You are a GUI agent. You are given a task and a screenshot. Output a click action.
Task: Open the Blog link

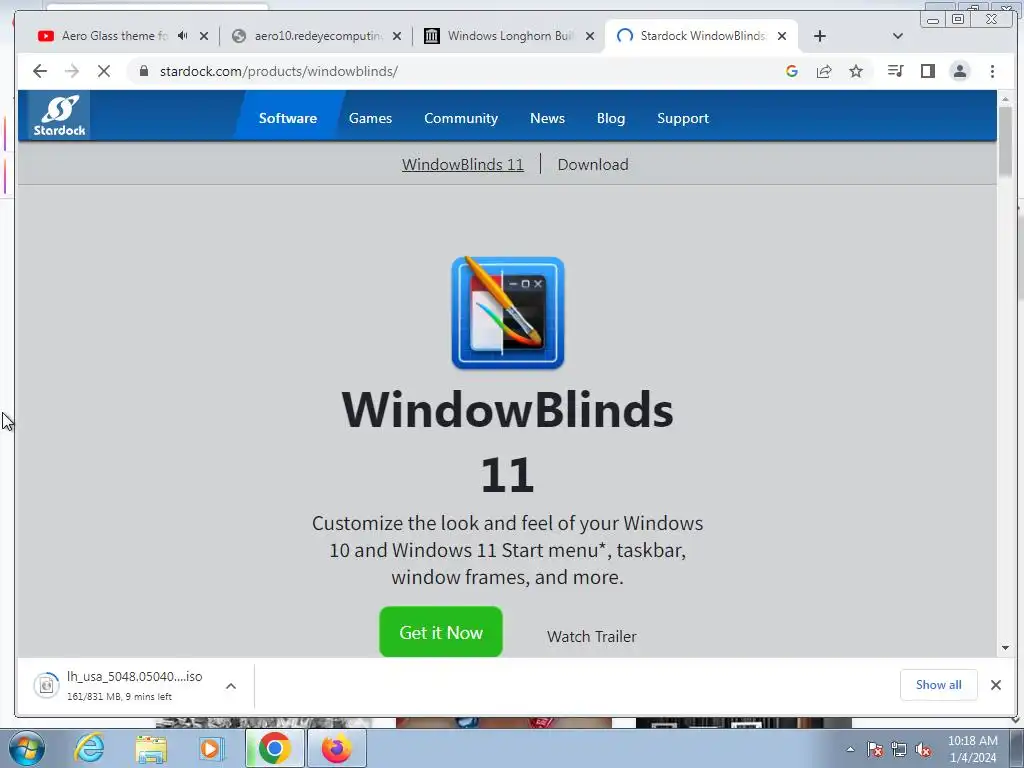click(x=611, y=118)
